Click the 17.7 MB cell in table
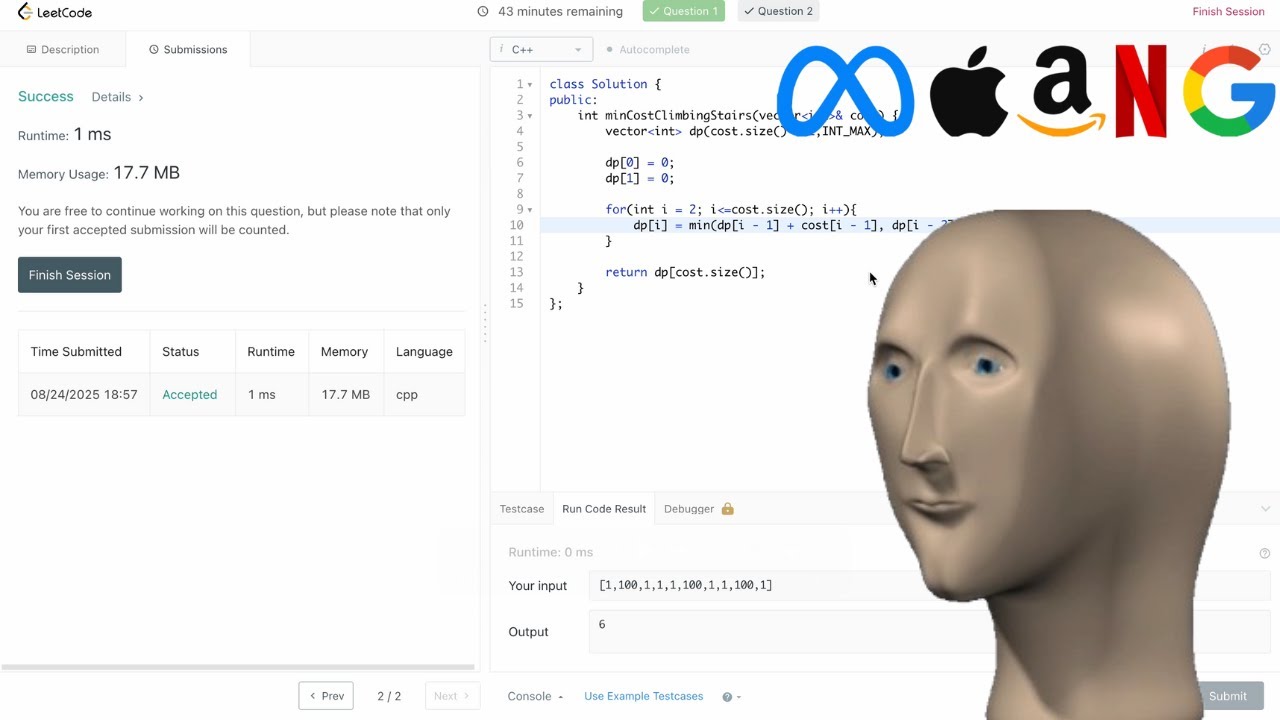This screenshot has height=720, width=1280. click(x=346, y=395)
